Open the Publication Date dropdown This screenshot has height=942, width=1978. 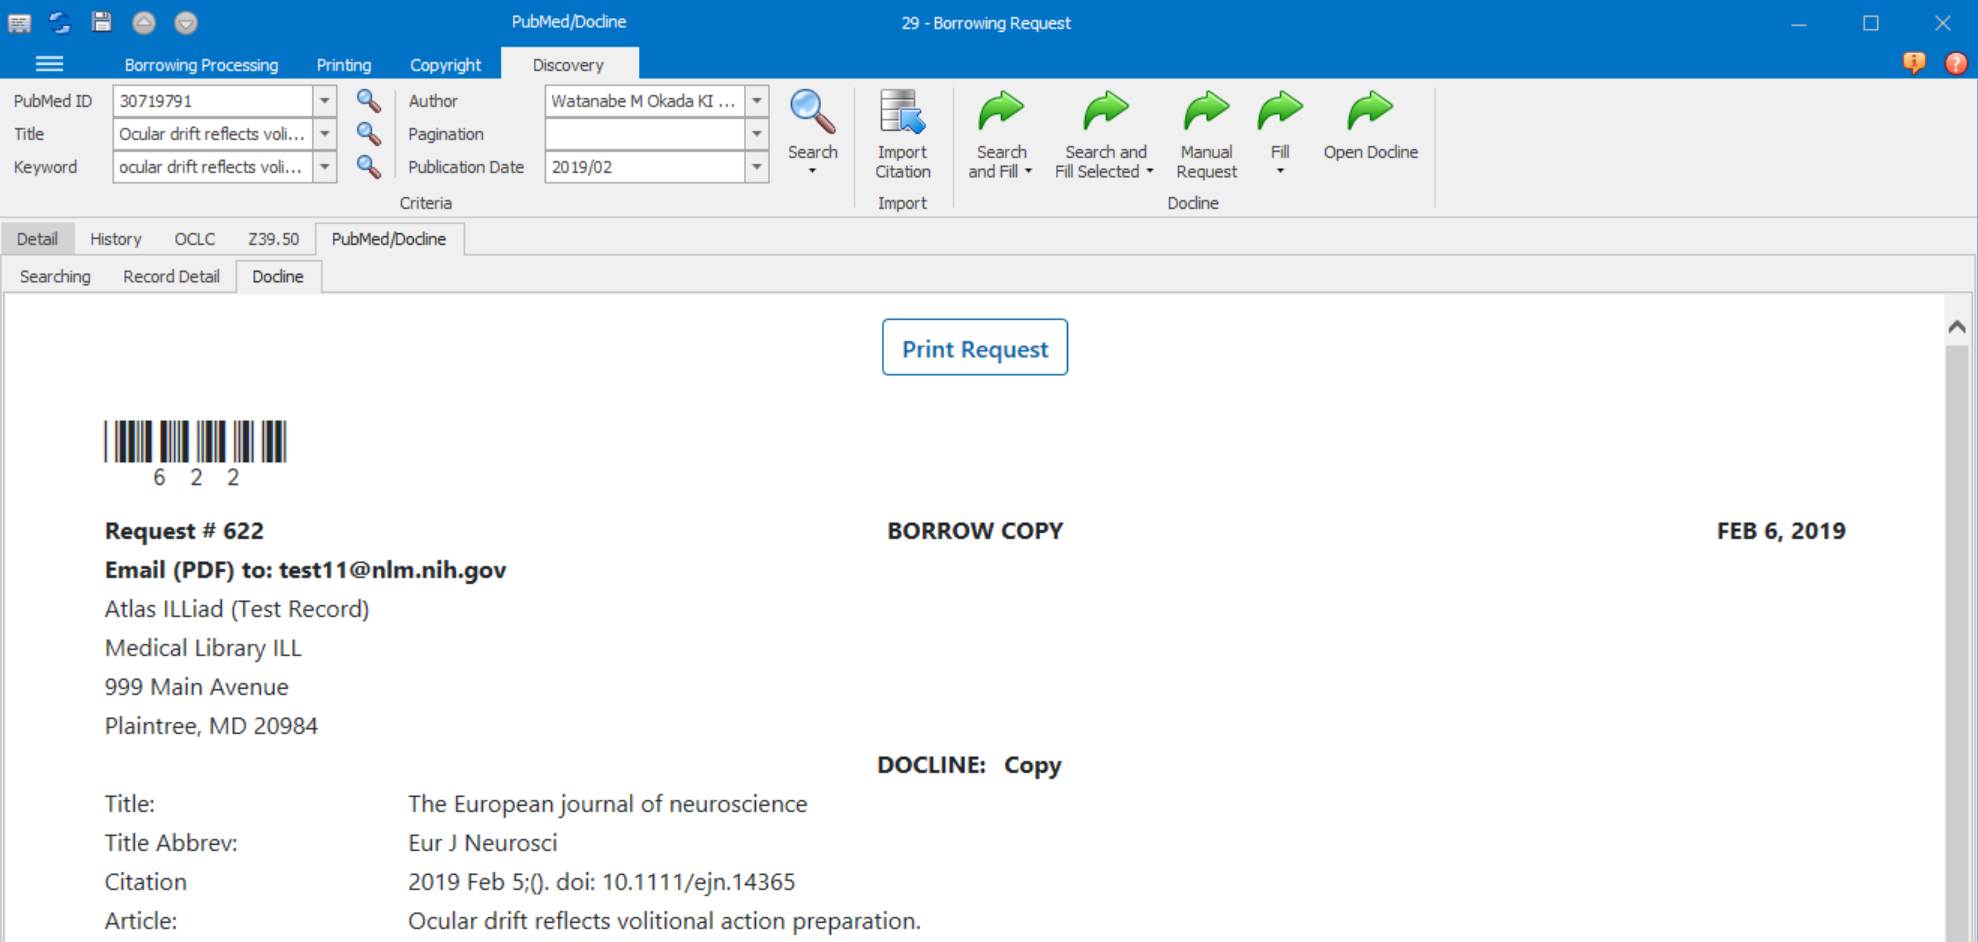click(x=756, y=167)
